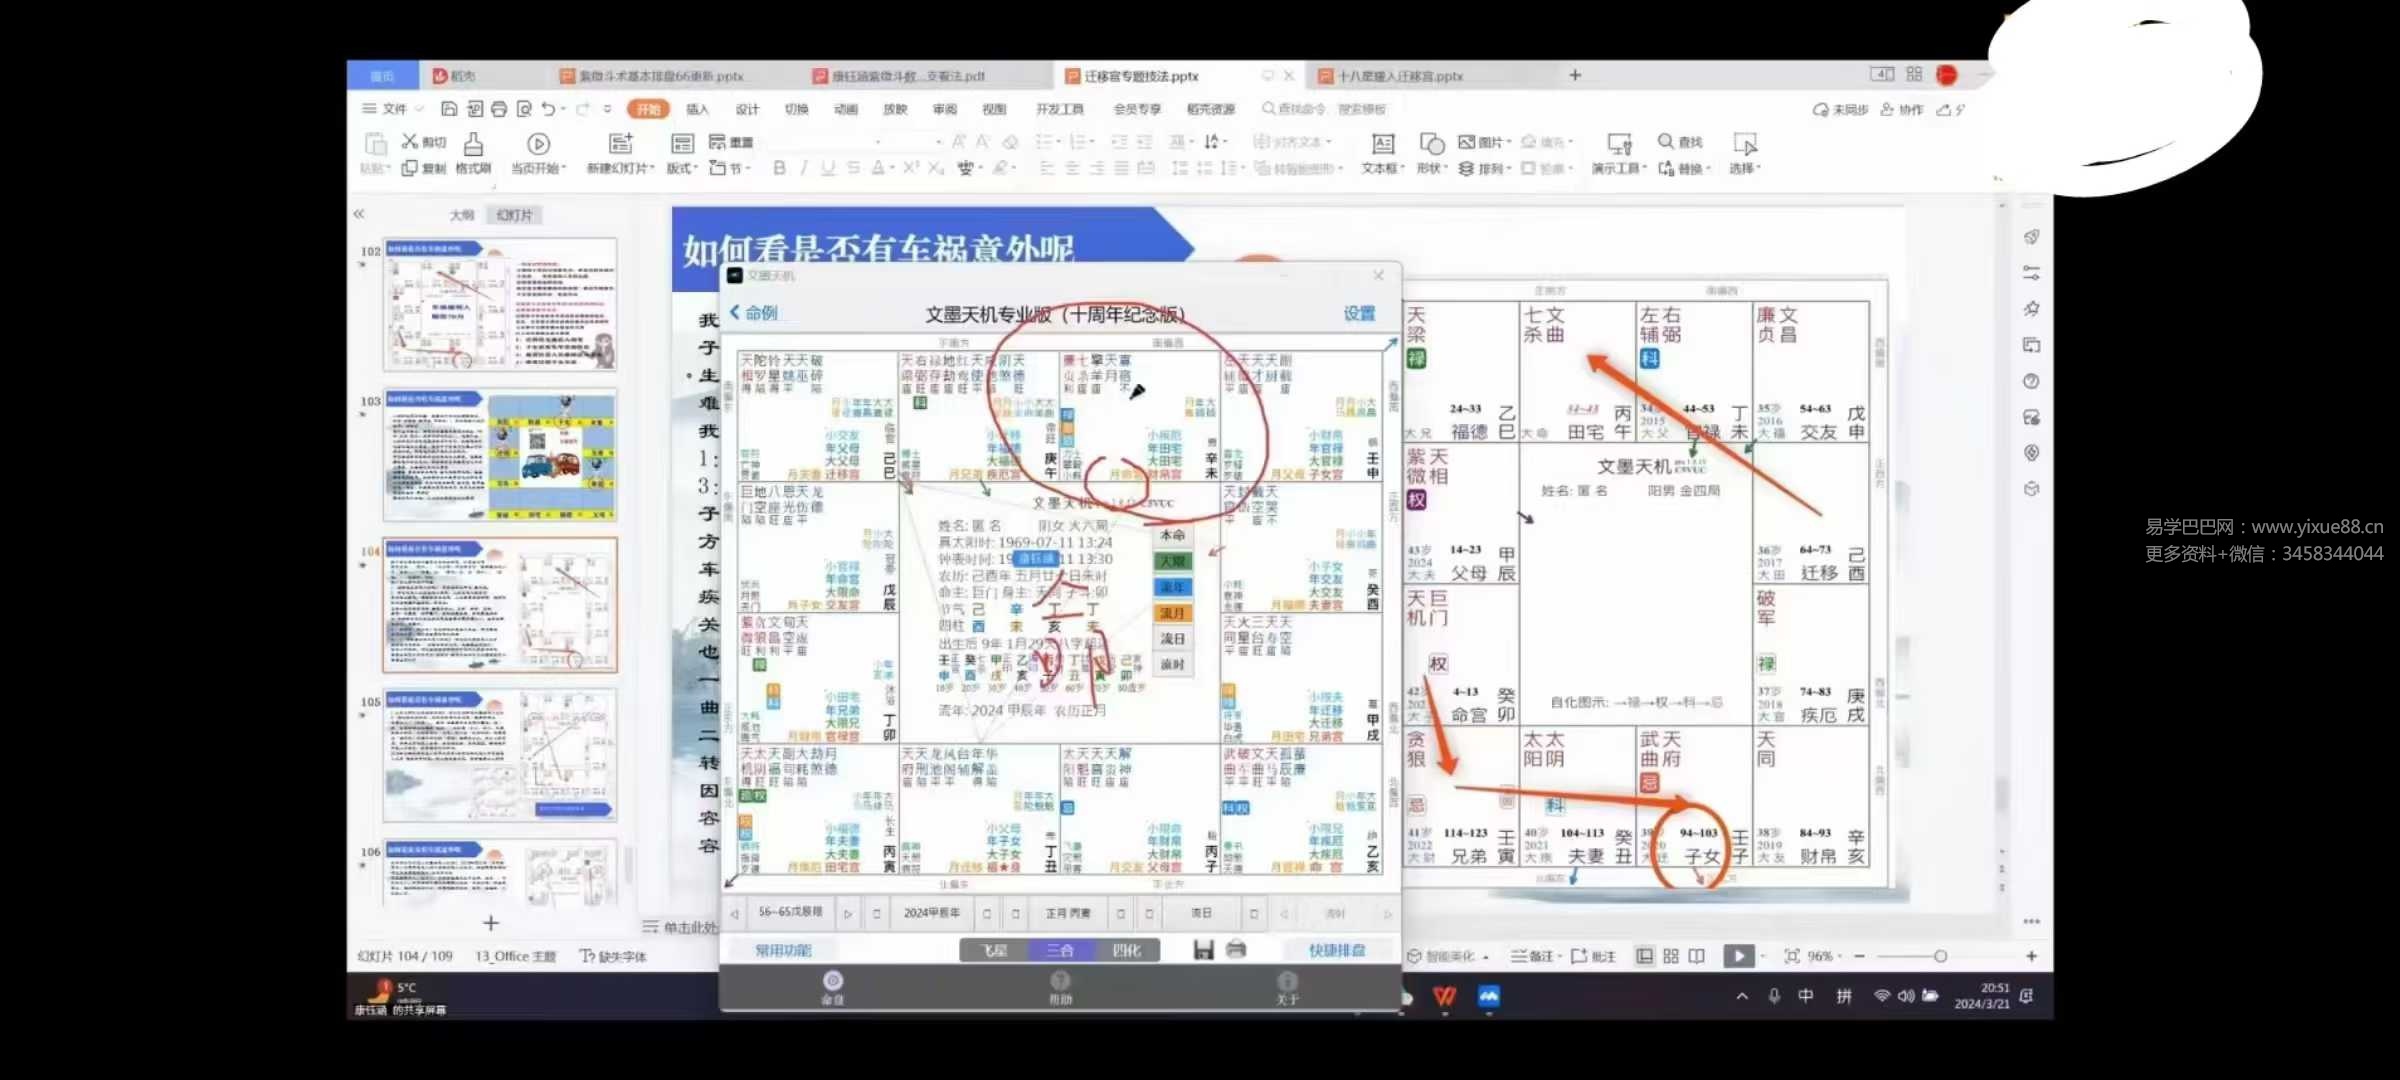
Task: Click the 协作 collaborate button
Action: pos(1902,109)
